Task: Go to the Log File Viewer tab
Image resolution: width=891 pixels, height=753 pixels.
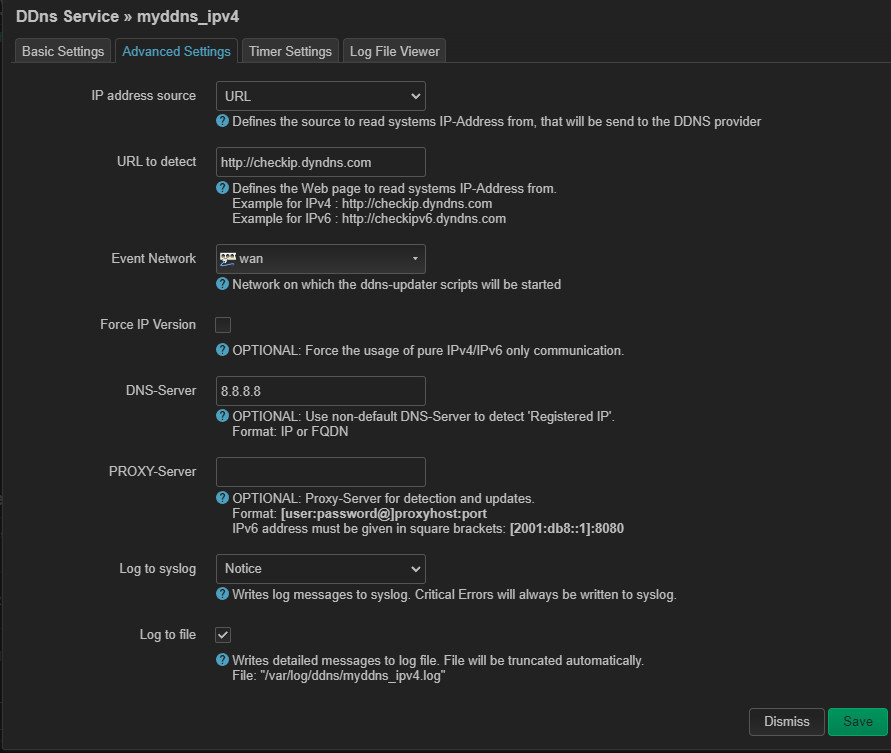Action: click(x=394, y=51)
